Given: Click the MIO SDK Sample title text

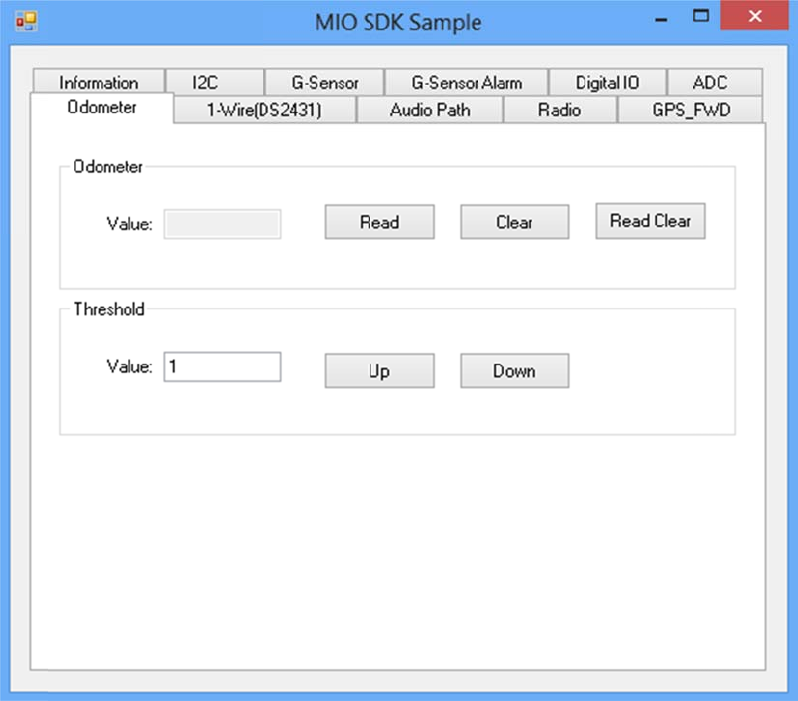Looking at the screenshot, I should [x=398, y=22].
